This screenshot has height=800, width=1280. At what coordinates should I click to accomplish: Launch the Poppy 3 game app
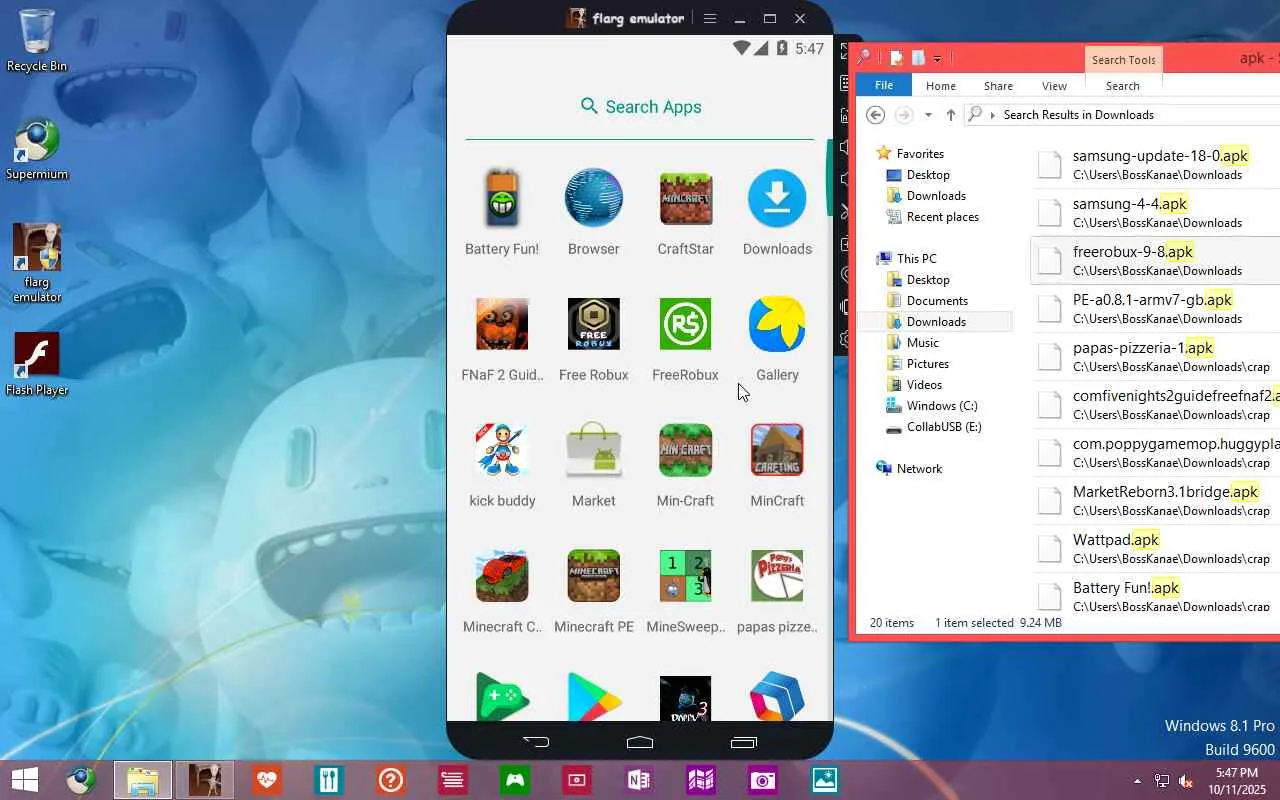click(686, 698)
